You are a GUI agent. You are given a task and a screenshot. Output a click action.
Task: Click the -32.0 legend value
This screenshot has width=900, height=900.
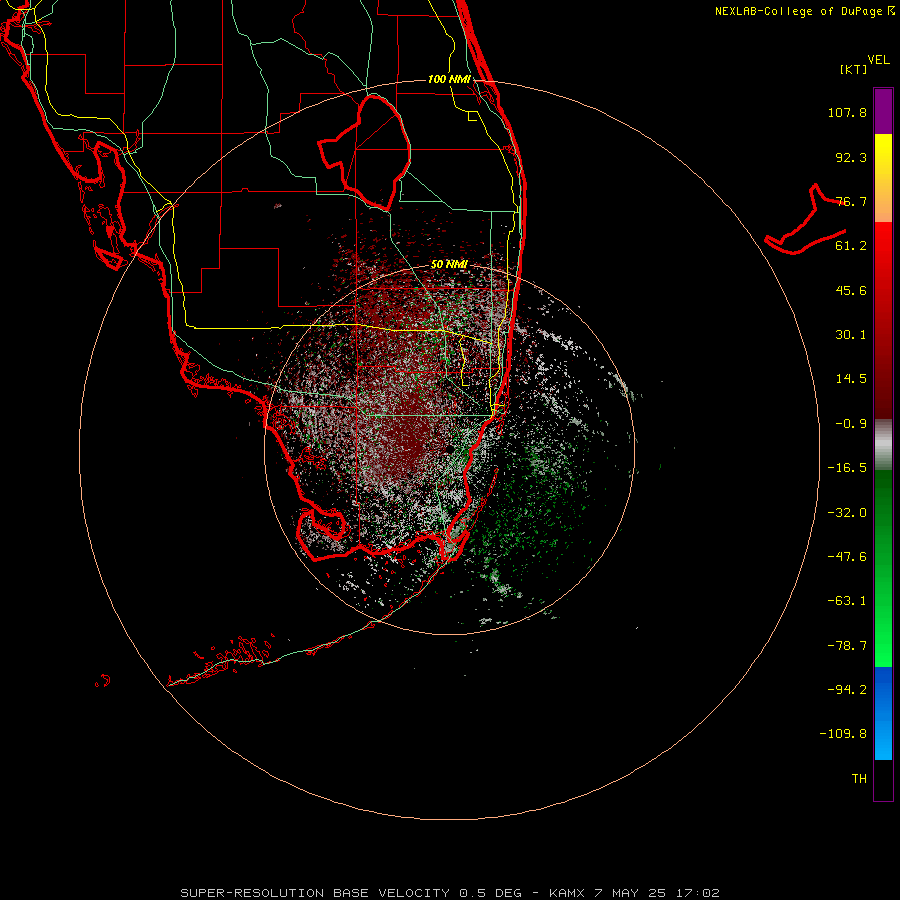point(847,513)
